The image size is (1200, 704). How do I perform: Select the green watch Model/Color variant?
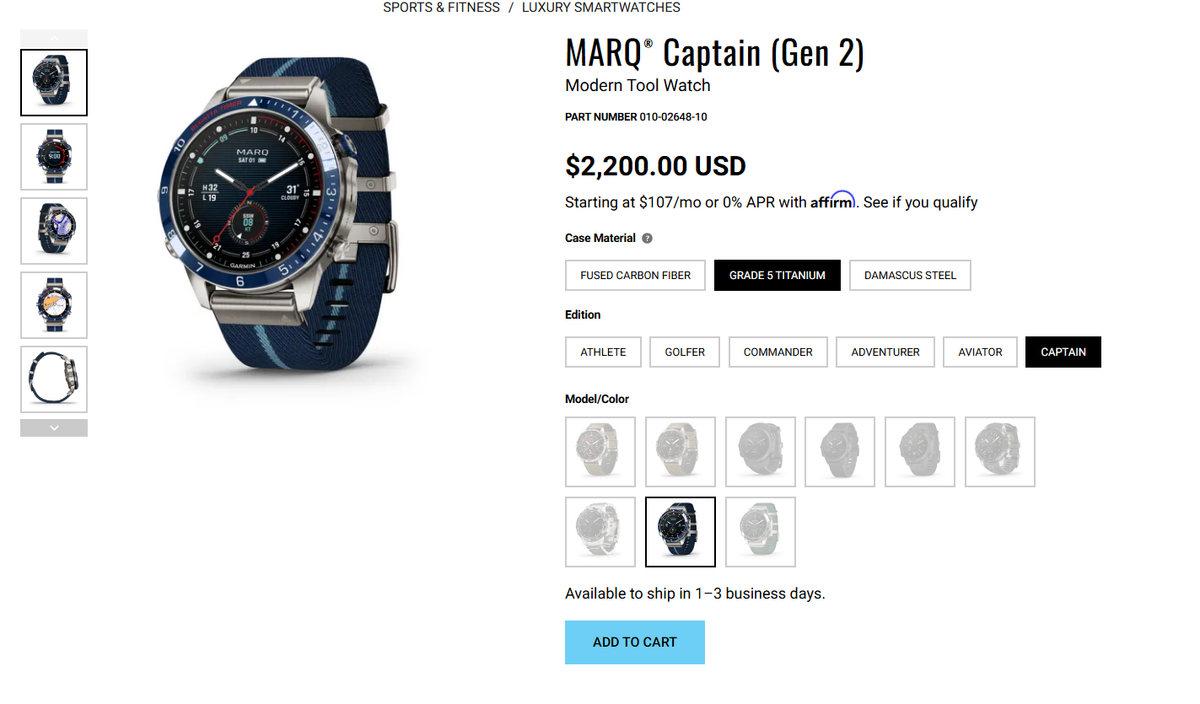[x=760, y=532]
